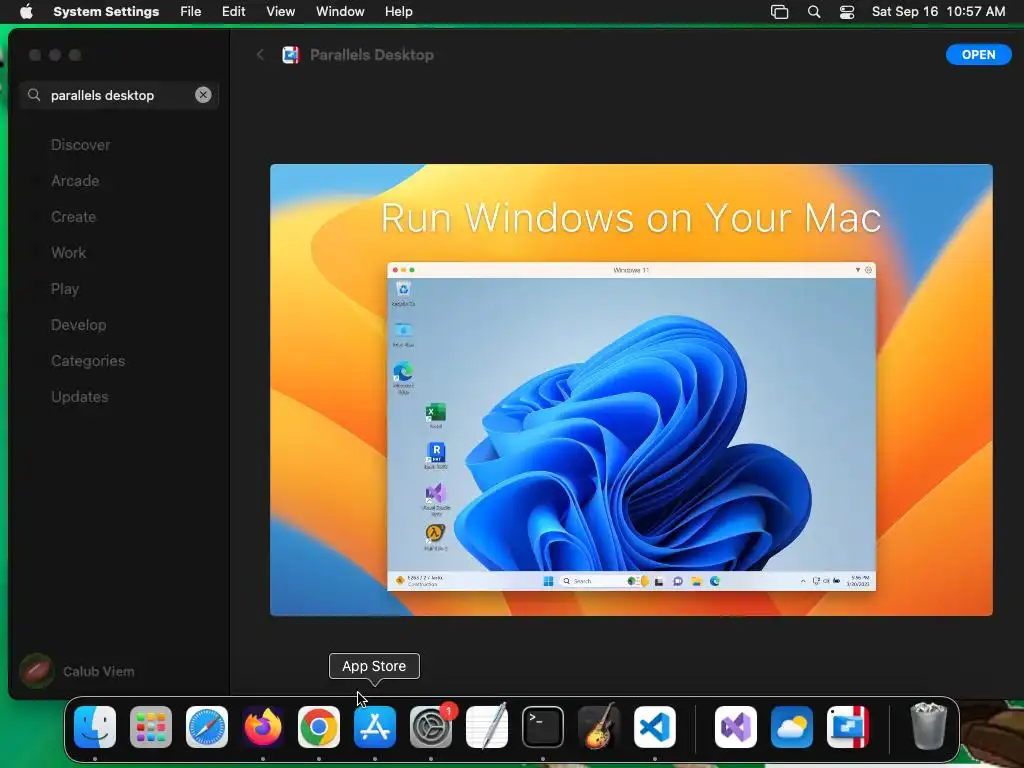This screenshot has height=768, width=1024.
Task: Click the Stage Manager menu bar icon
Action: (x=780, y=12)
